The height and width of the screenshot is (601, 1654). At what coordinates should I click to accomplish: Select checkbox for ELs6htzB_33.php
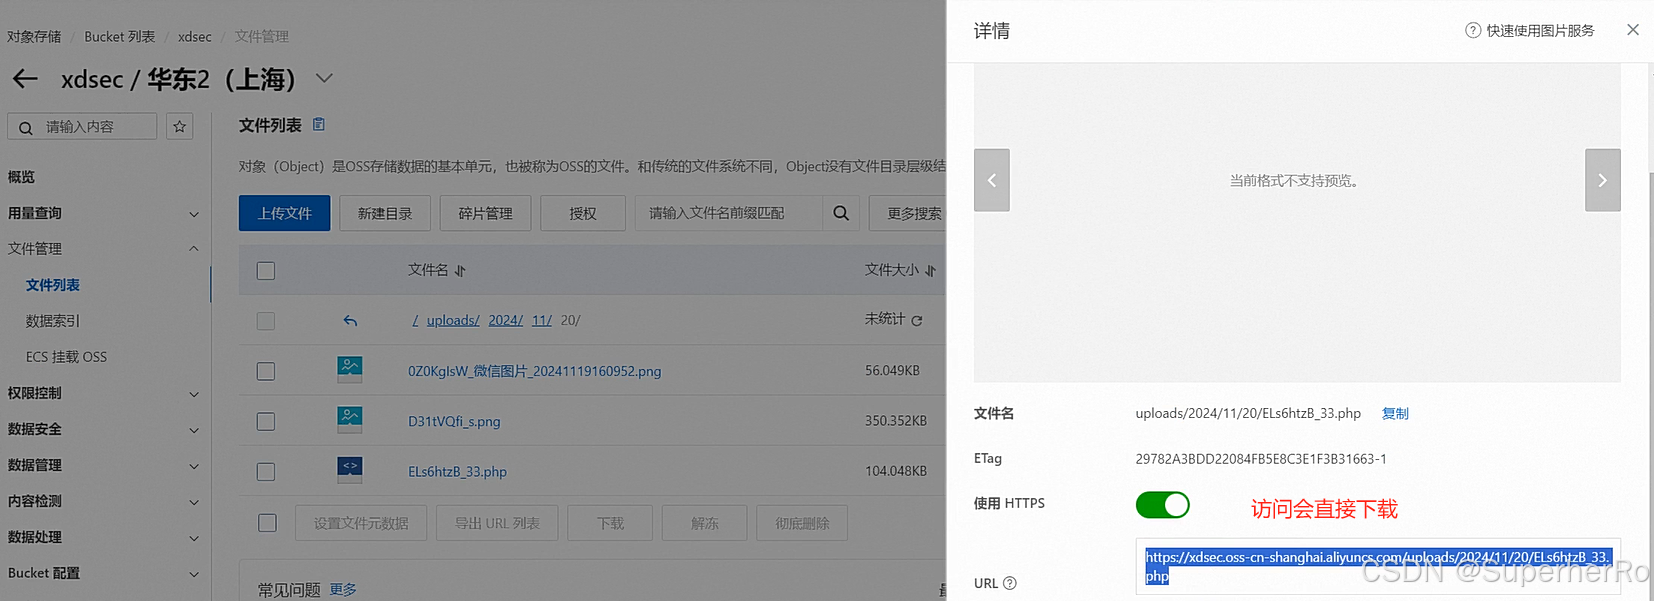point(266,471)
